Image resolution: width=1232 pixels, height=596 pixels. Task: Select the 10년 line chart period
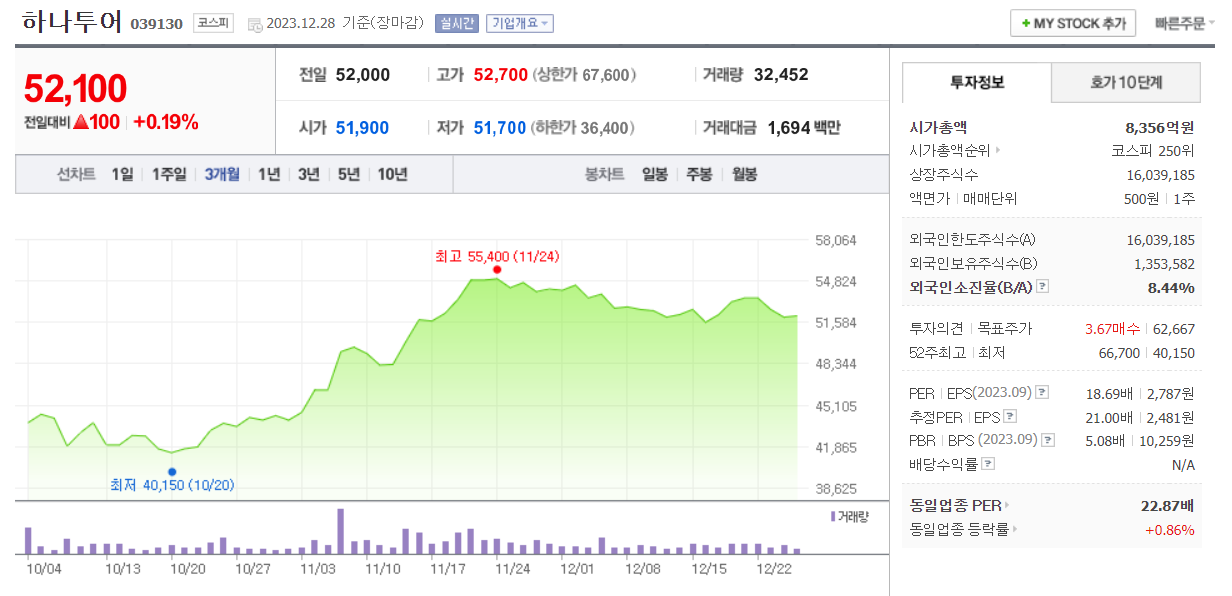[392, 174]
